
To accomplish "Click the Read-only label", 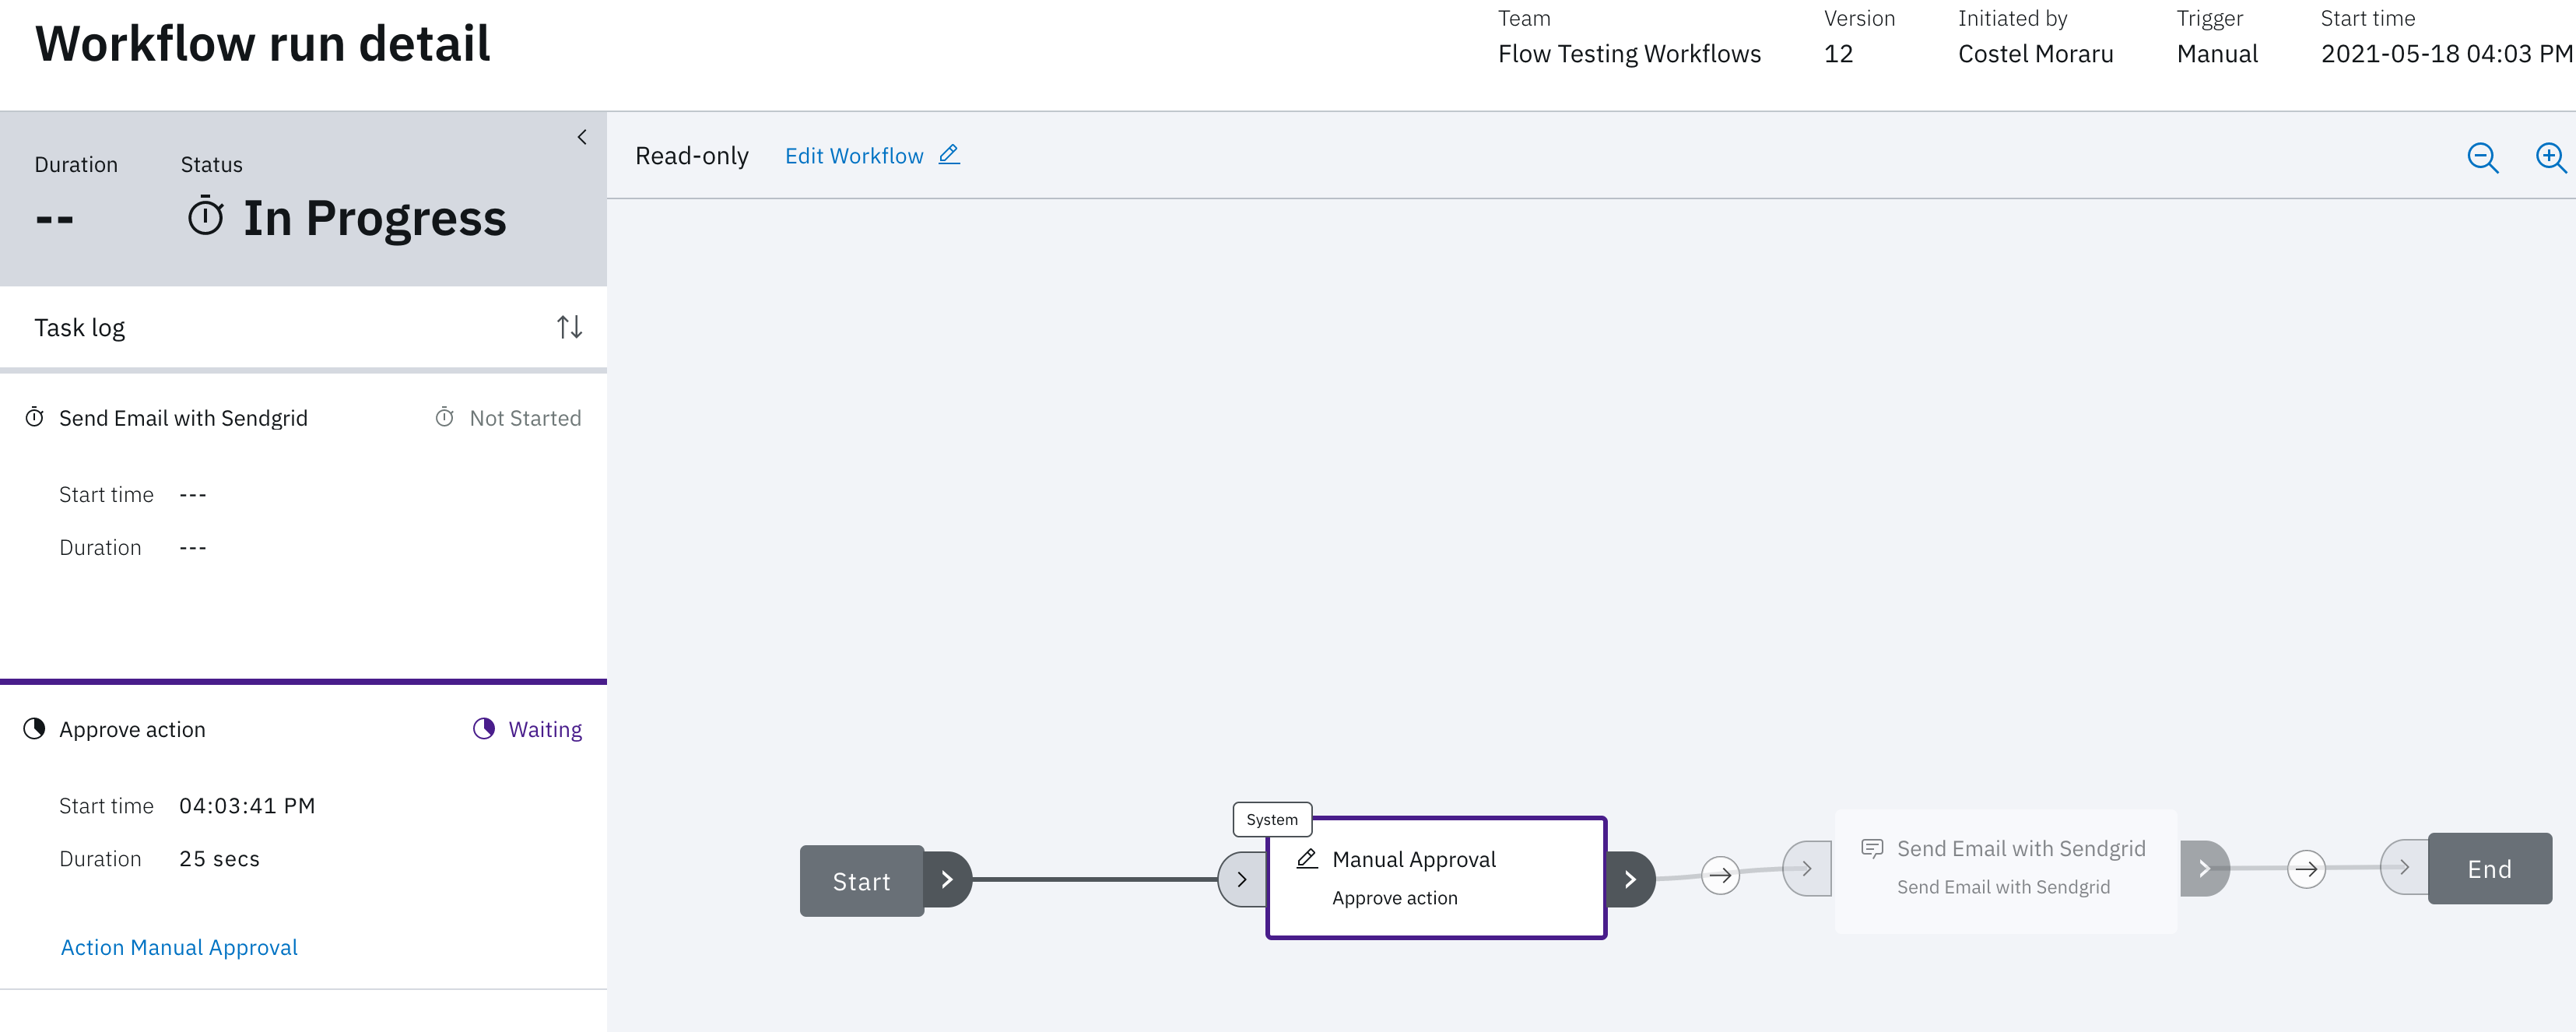I will (692, 156).
